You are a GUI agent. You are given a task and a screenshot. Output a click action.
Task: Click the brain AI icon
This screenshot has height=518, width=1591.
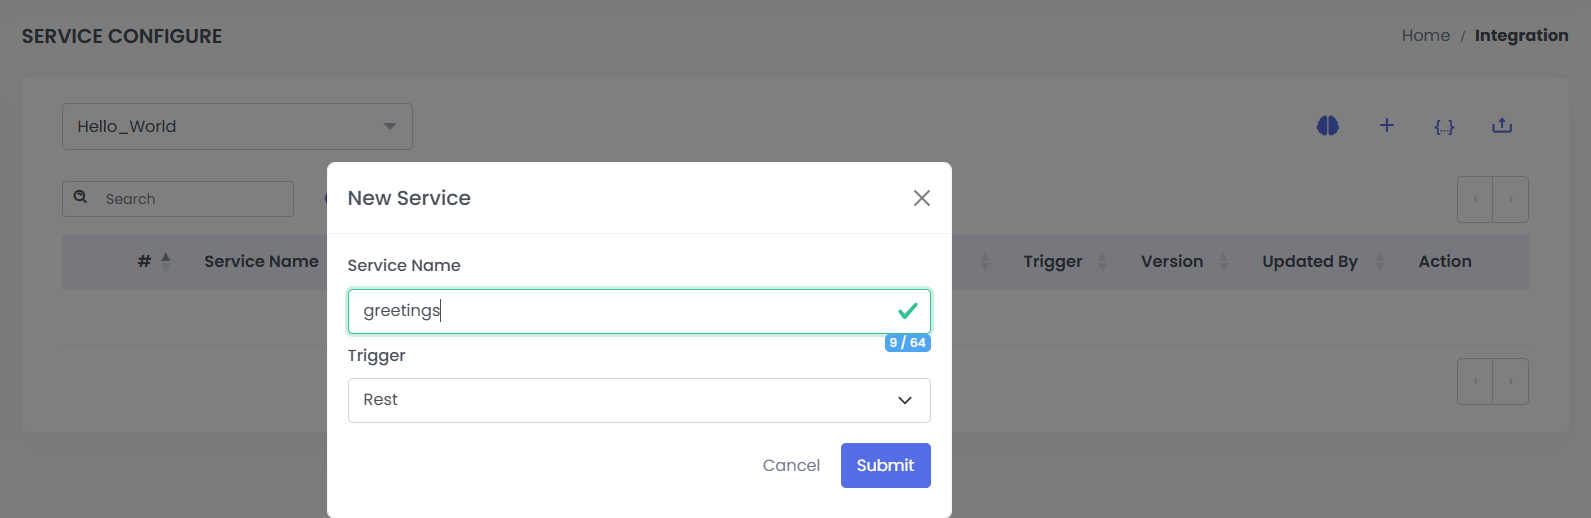[x=1327, y=126]
